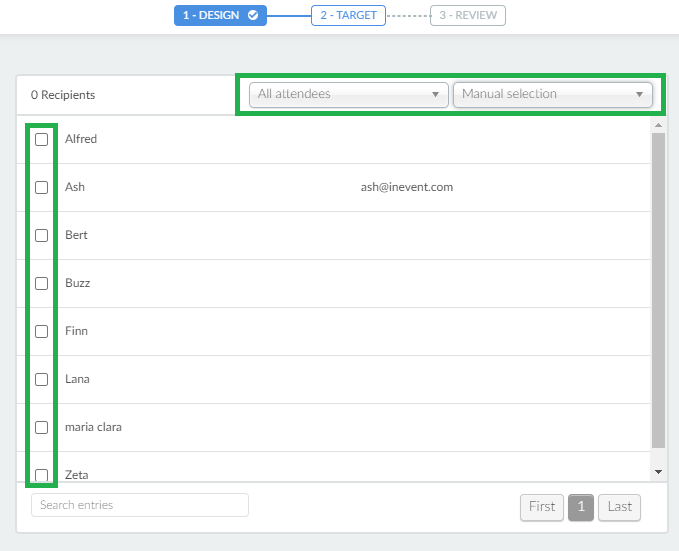Open the 2 - TARGET step
679x551 pixels.
[348, 16]
